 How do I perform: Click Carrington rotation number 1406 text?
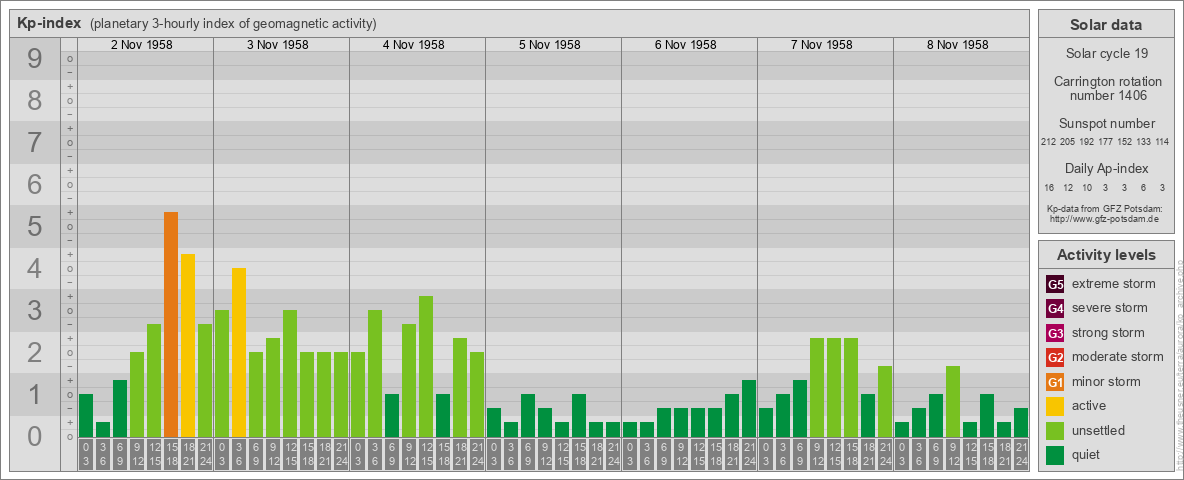(1106, 88)
